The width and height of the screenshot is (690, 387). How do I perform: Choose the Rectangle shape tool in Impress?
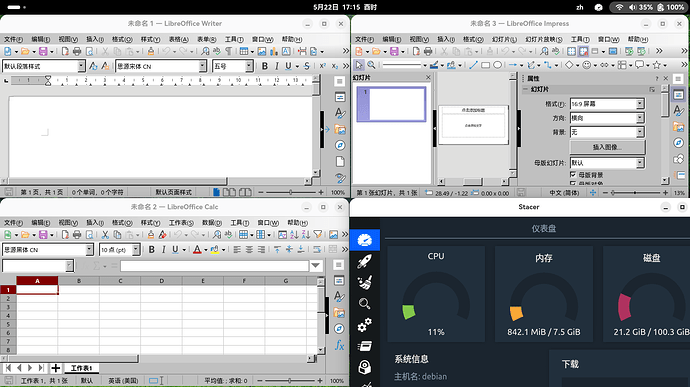pyautogui.click(x=485, y=65)
